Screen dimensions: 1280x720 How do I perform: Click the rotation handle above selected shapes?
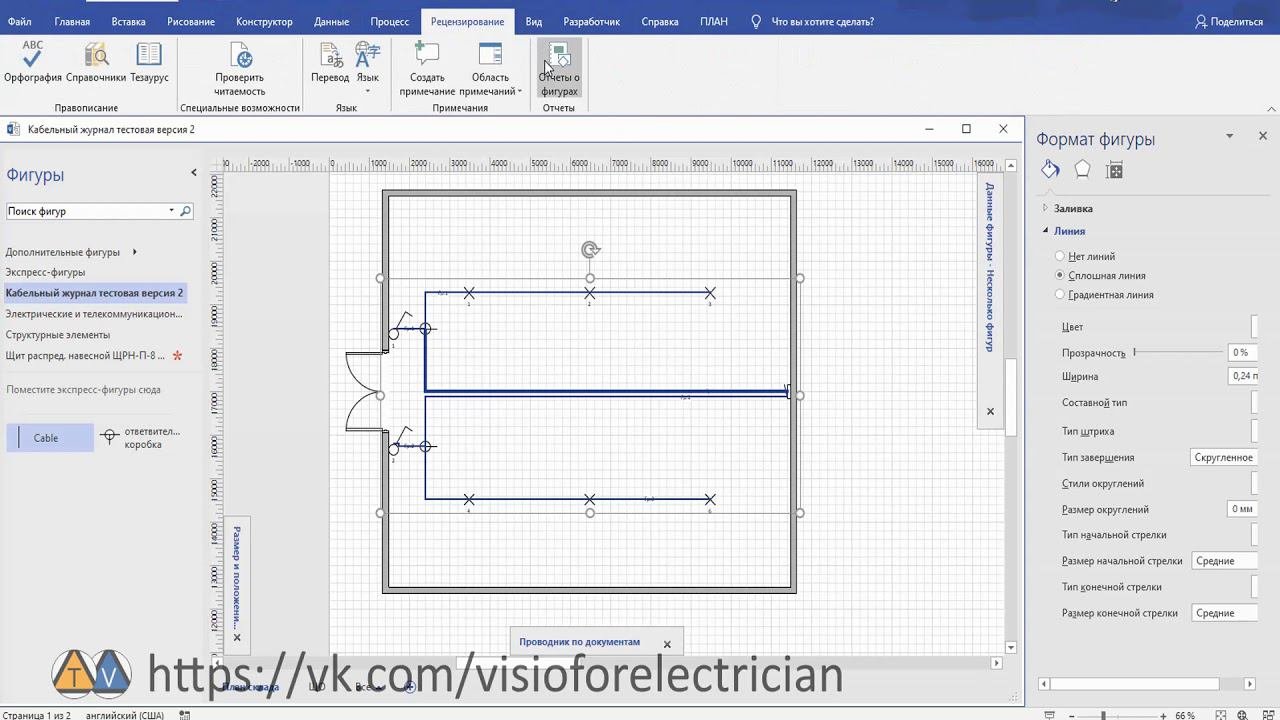(x=590, y=249)
